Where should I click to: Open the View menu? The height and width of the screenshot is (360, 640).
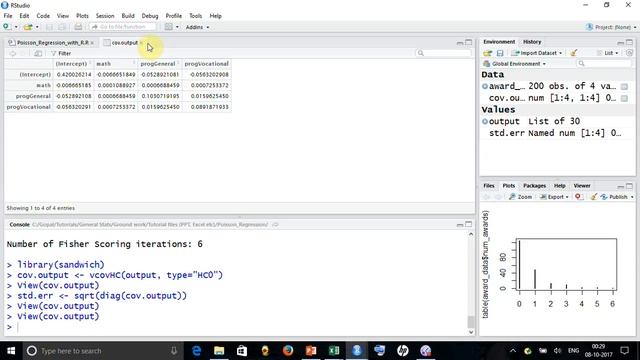point(62,16)
